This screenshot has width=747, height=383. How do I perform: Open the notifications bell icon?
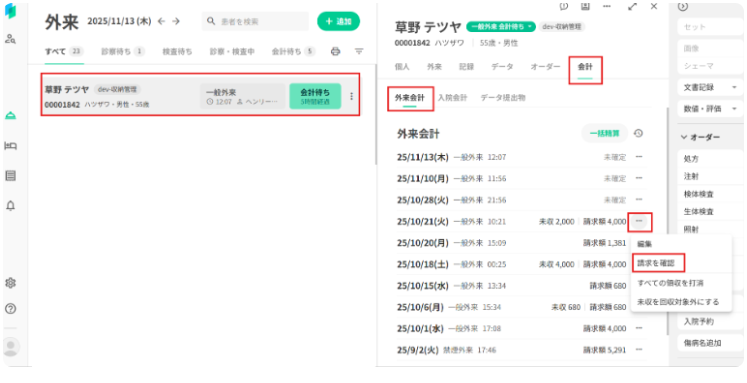10,205
